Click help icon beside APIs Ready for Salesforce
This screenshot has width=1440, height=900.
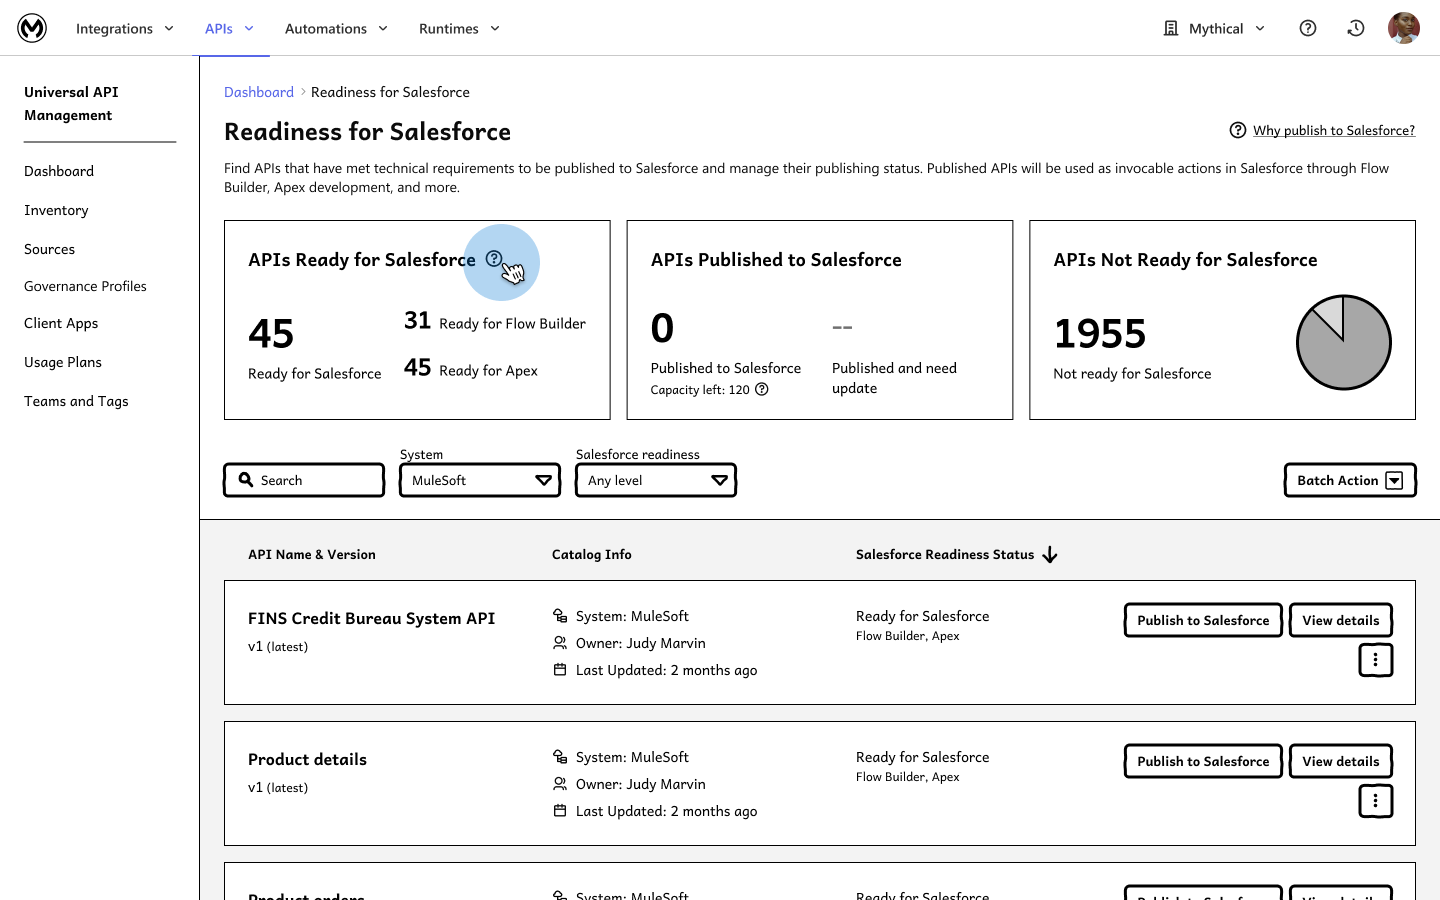click(494, 259)
